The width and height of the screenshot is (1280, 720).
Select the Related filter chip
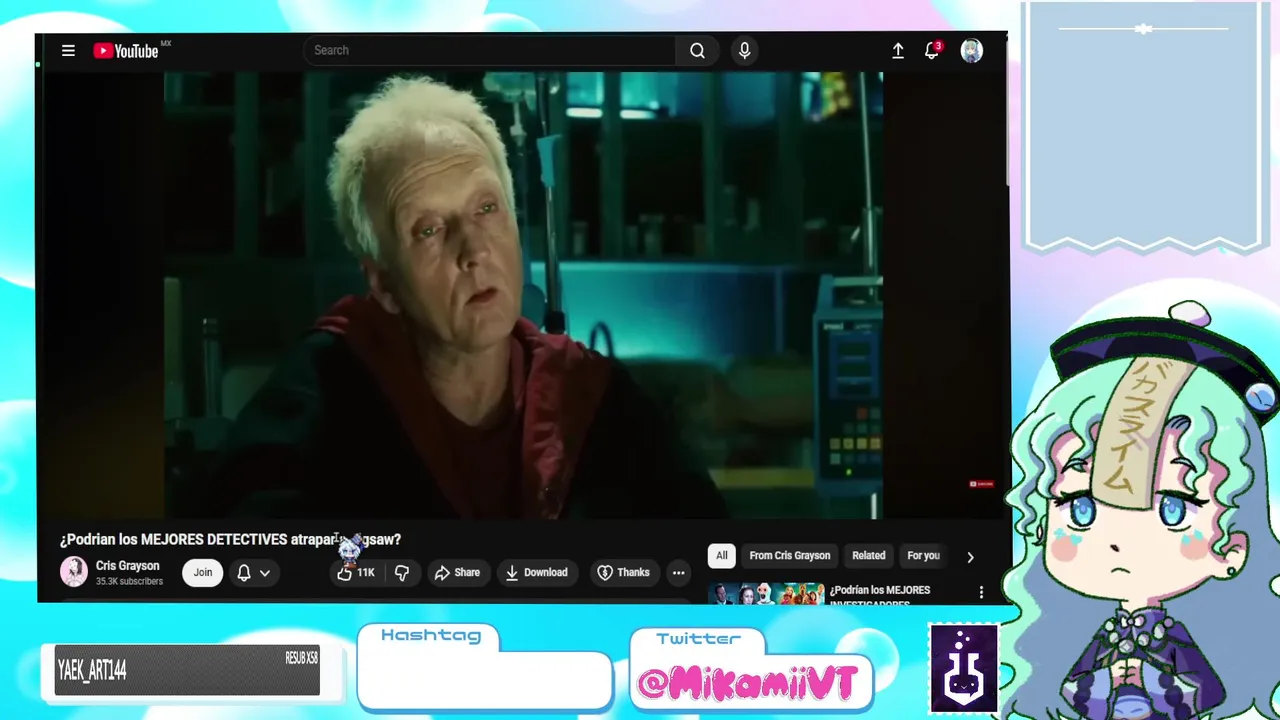pos(868,556)
